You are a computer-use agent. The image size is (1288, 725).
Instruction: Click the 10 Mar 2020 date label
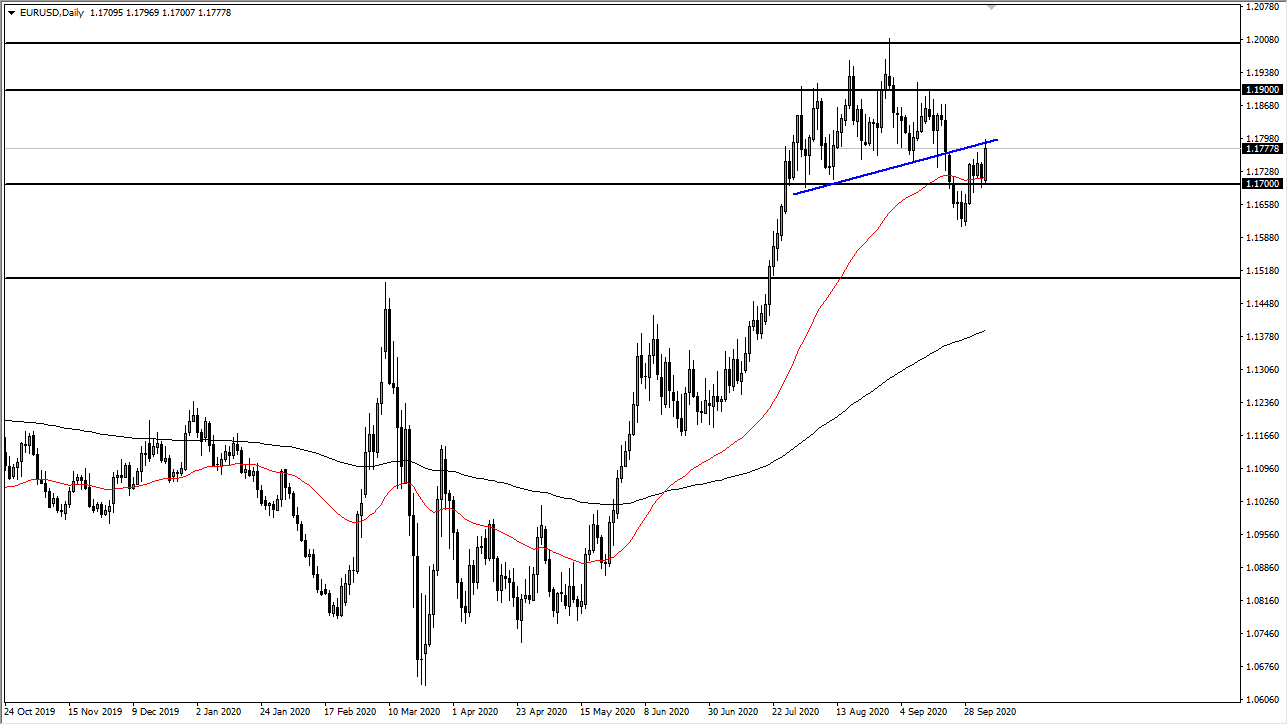413,712
